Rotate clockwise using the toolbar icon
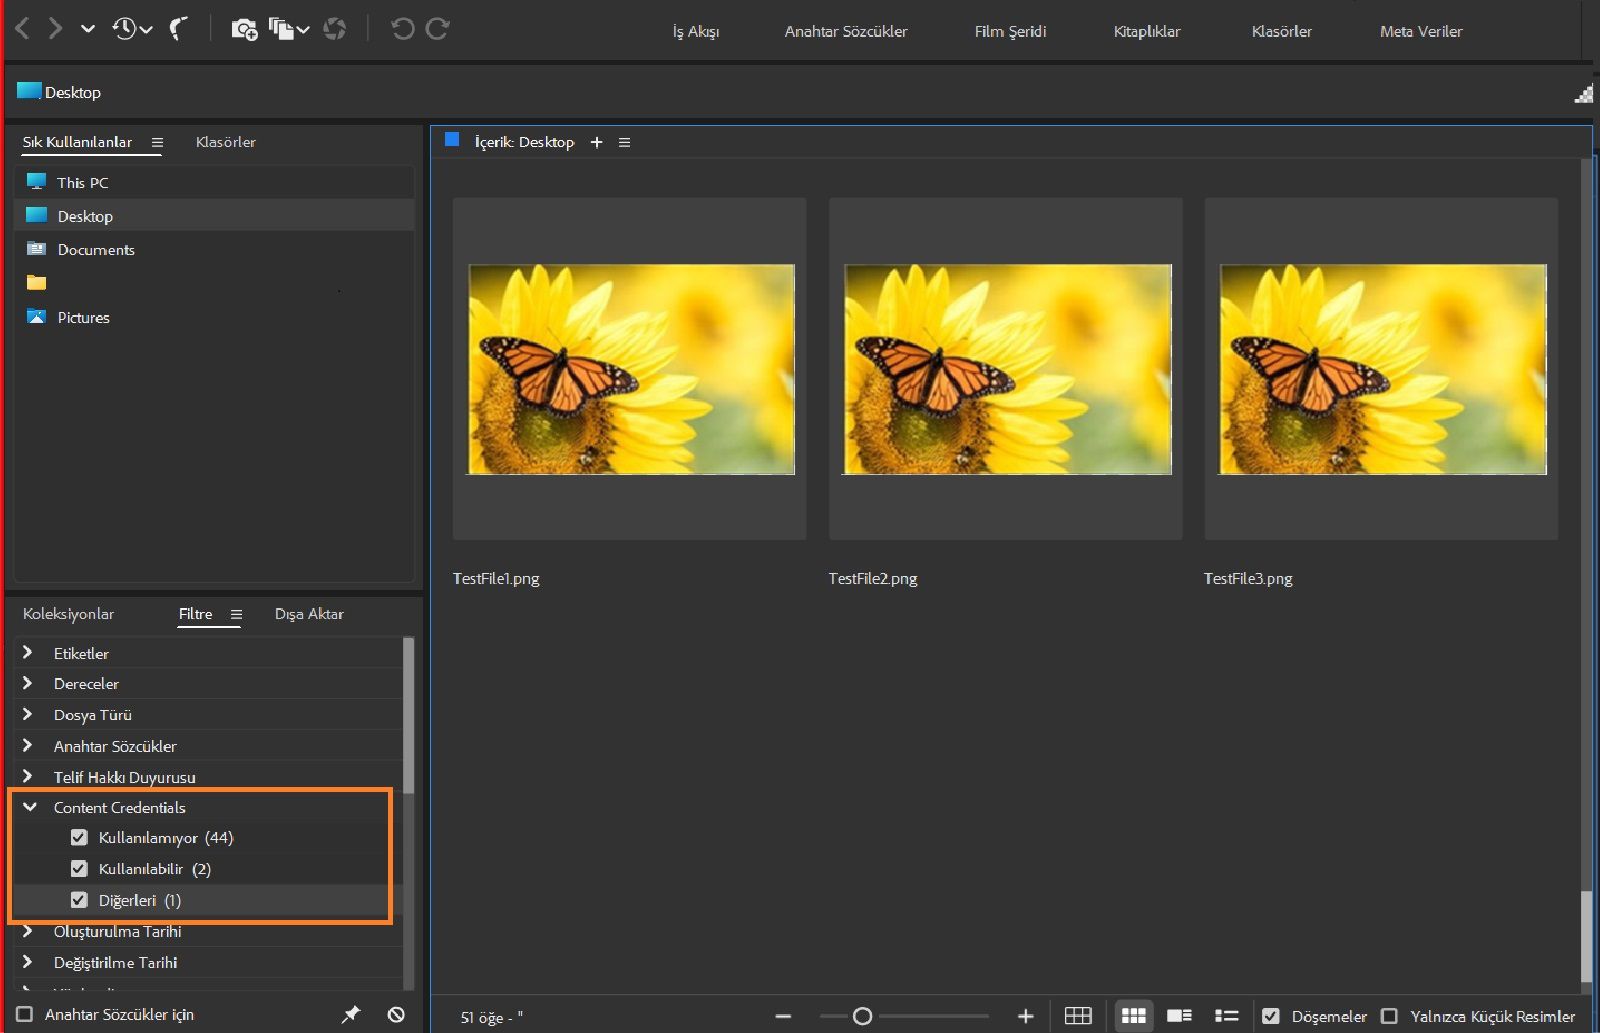 (438, 29)
